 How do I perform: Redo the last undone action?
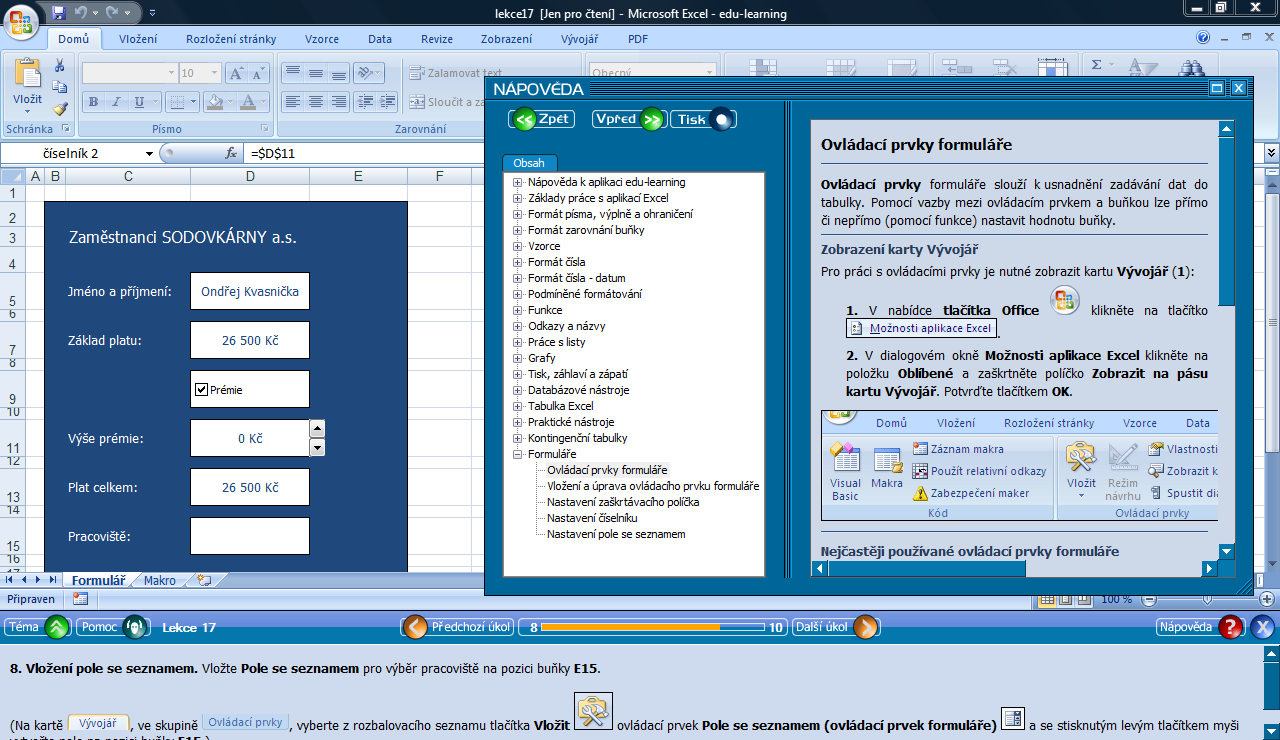coord(112,13)
